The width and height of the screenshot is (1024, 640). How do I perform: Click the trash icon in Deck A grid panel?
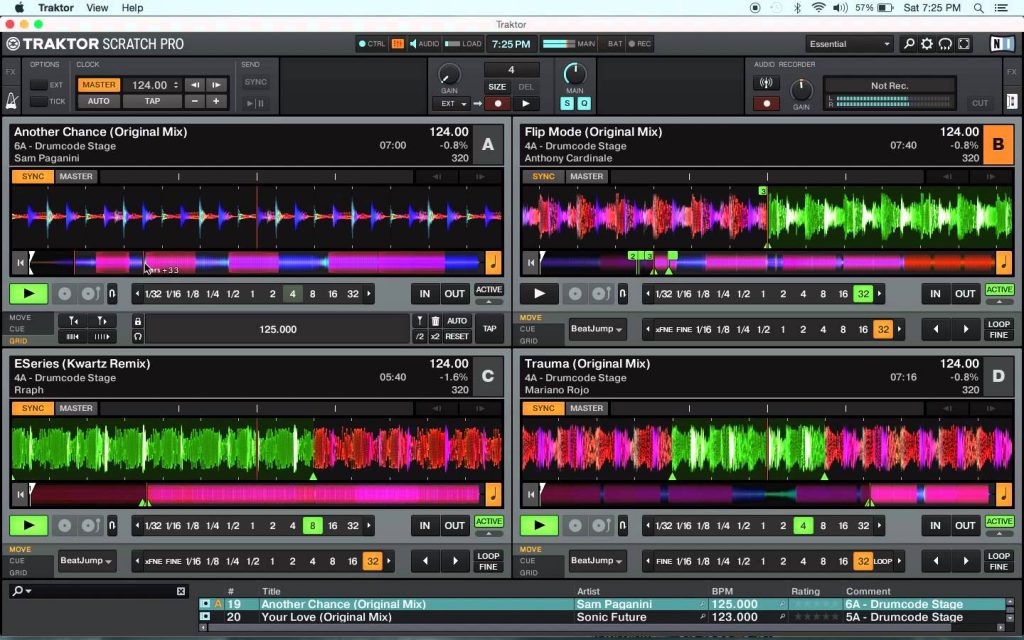click(x=435, y=321)
